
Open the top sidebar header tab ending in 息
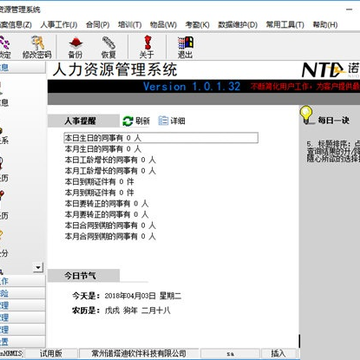pos(22,68)
